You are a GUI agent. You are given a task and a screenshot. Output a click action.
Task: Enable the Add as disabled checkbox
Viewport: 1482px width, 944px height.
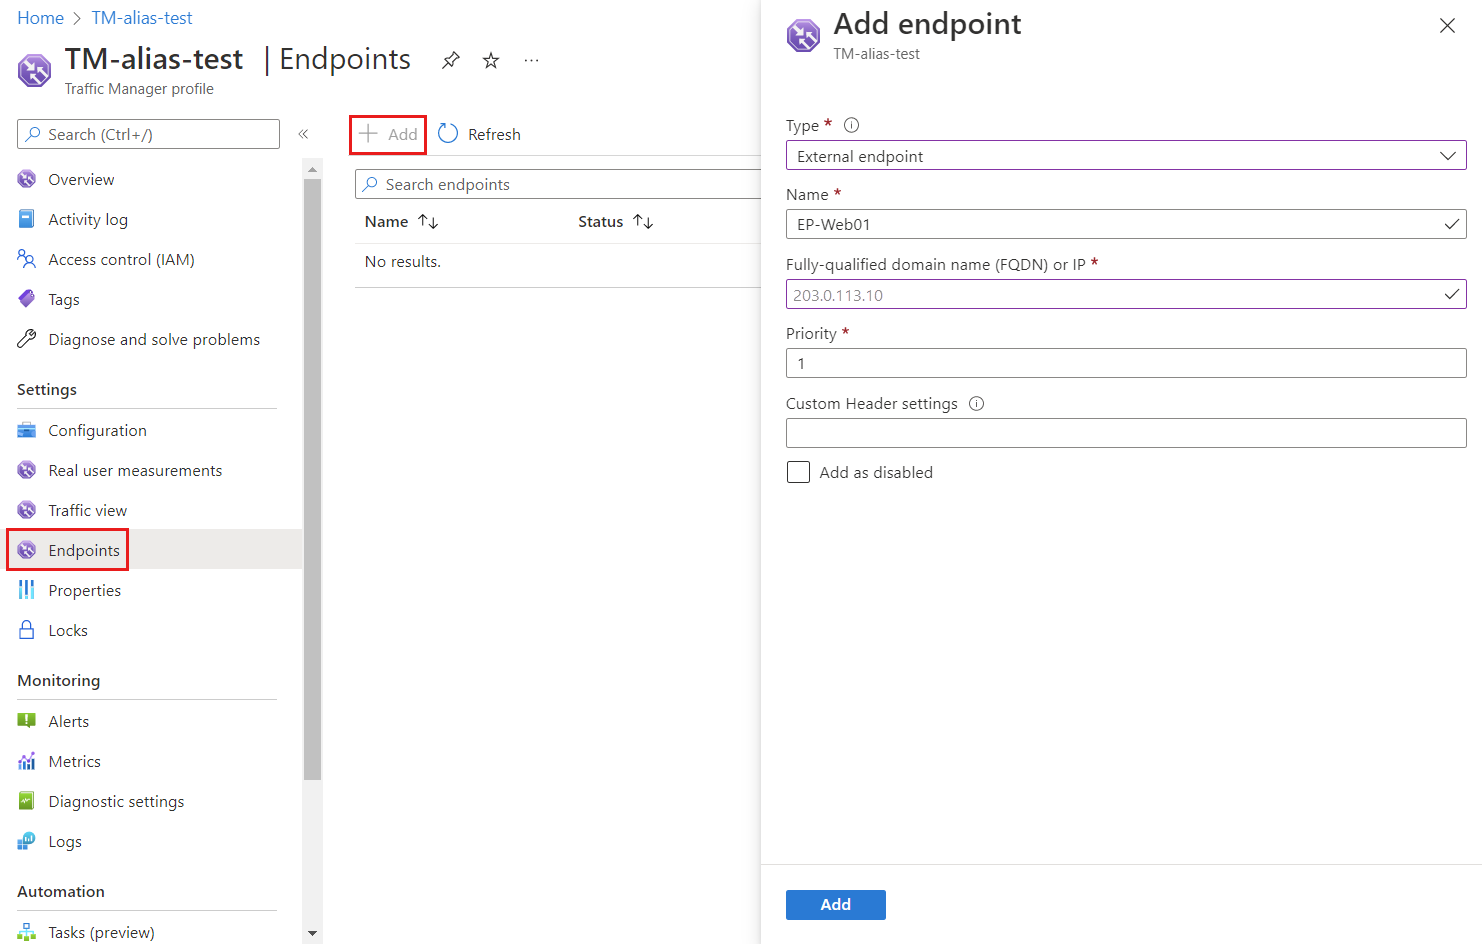798,472
